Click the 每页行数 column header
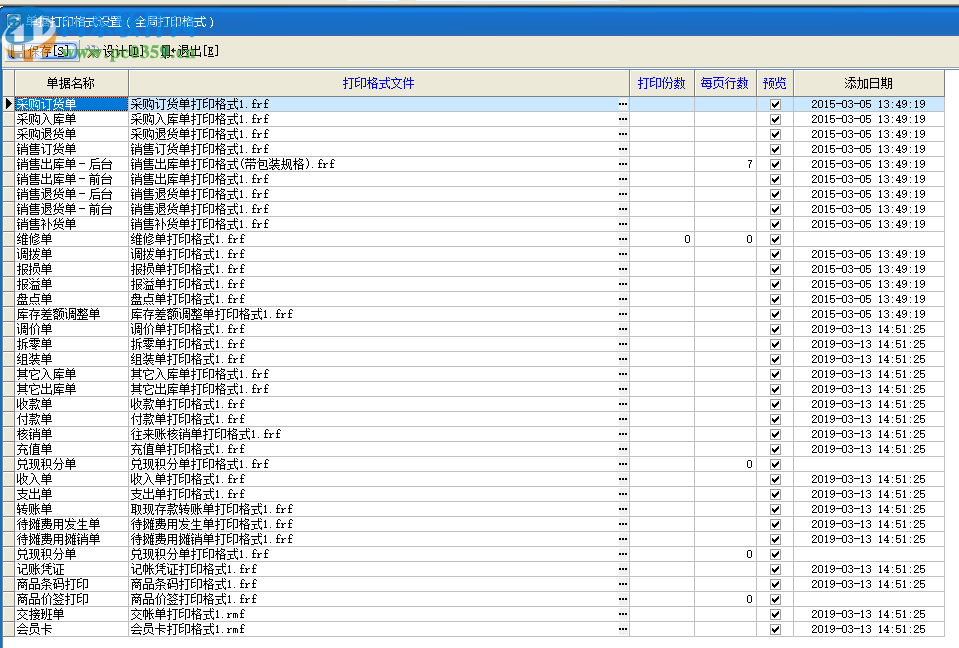Image resolution: width=959 pixels, height=648 pixels. 725,83
